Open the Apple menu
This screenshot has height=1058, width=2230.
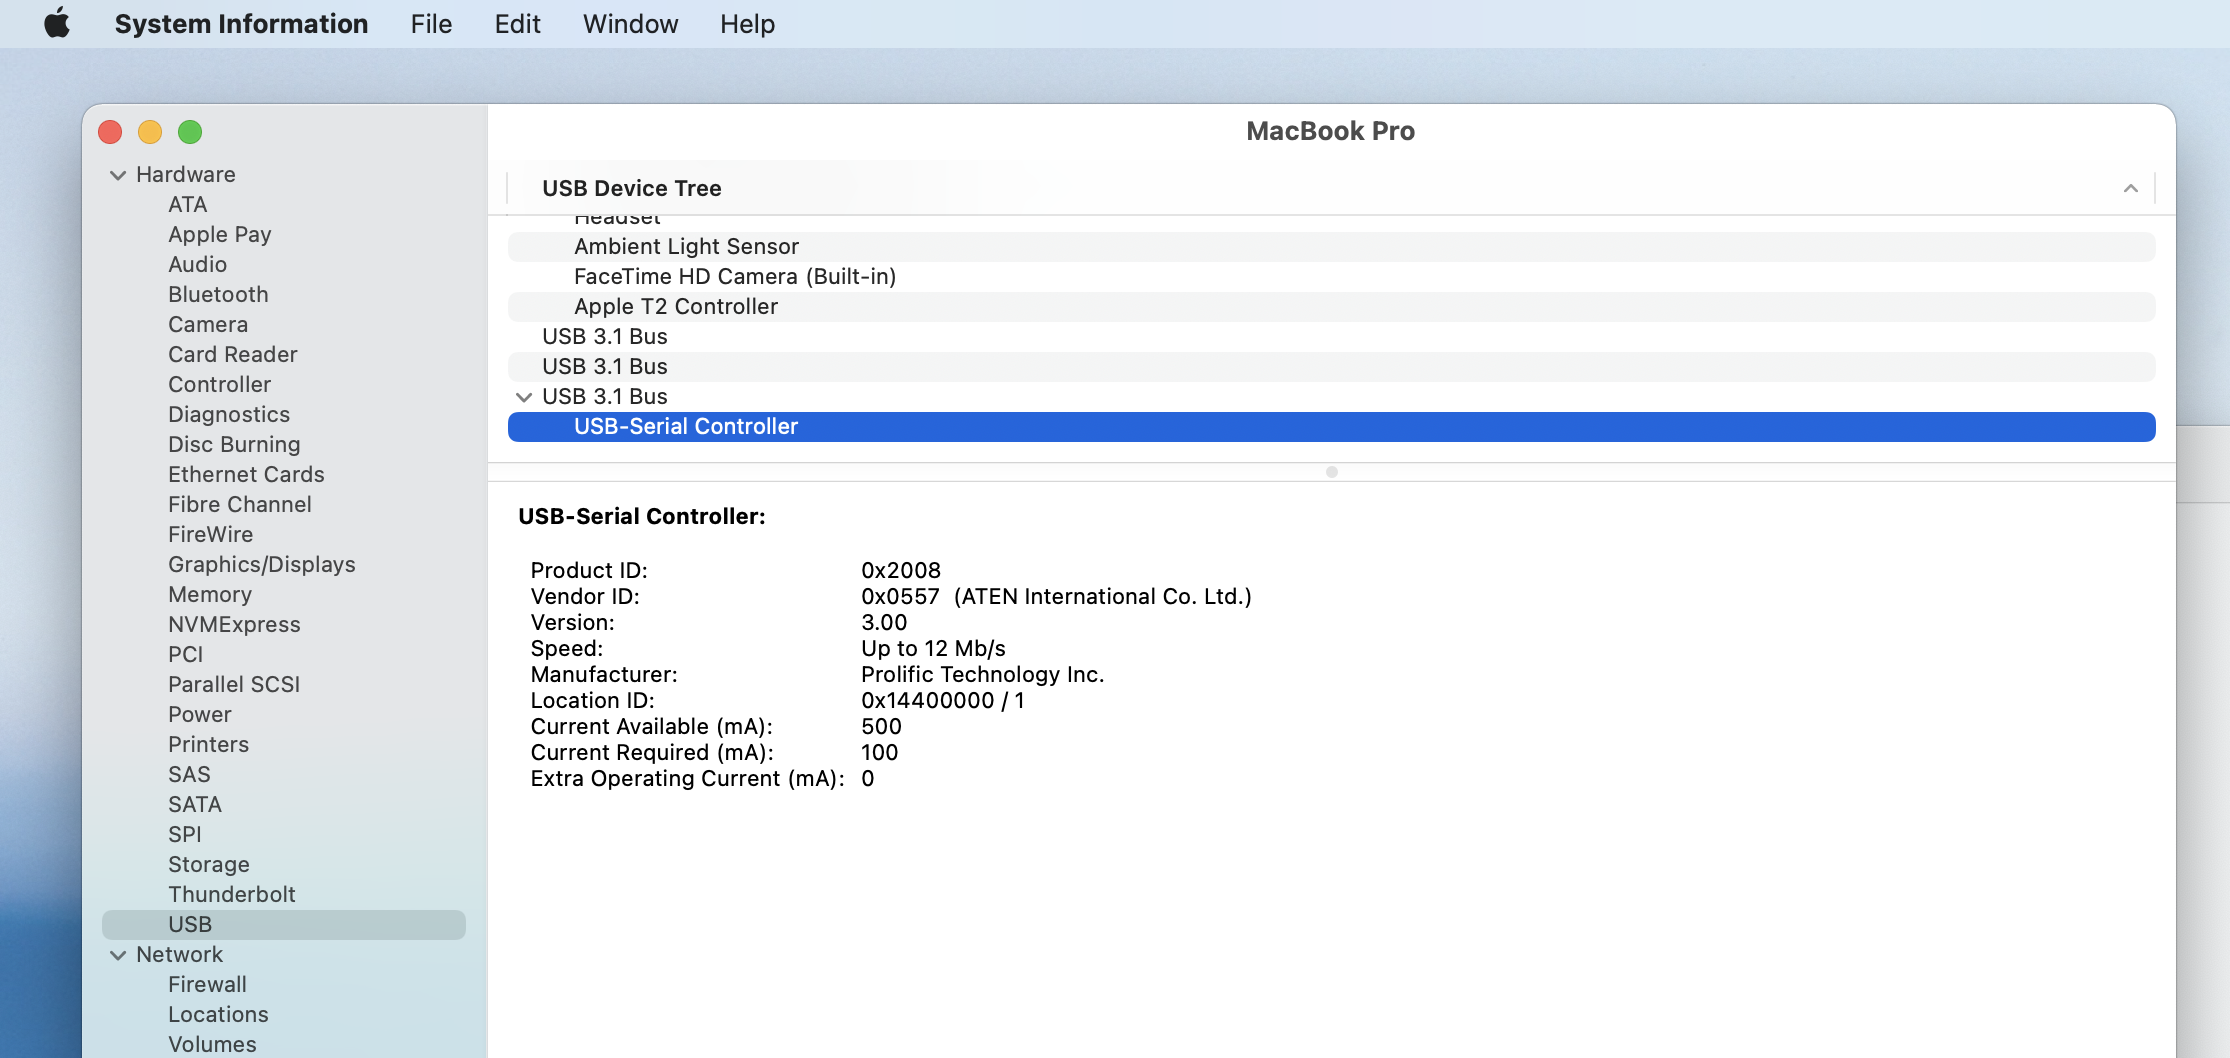[57, 23]
